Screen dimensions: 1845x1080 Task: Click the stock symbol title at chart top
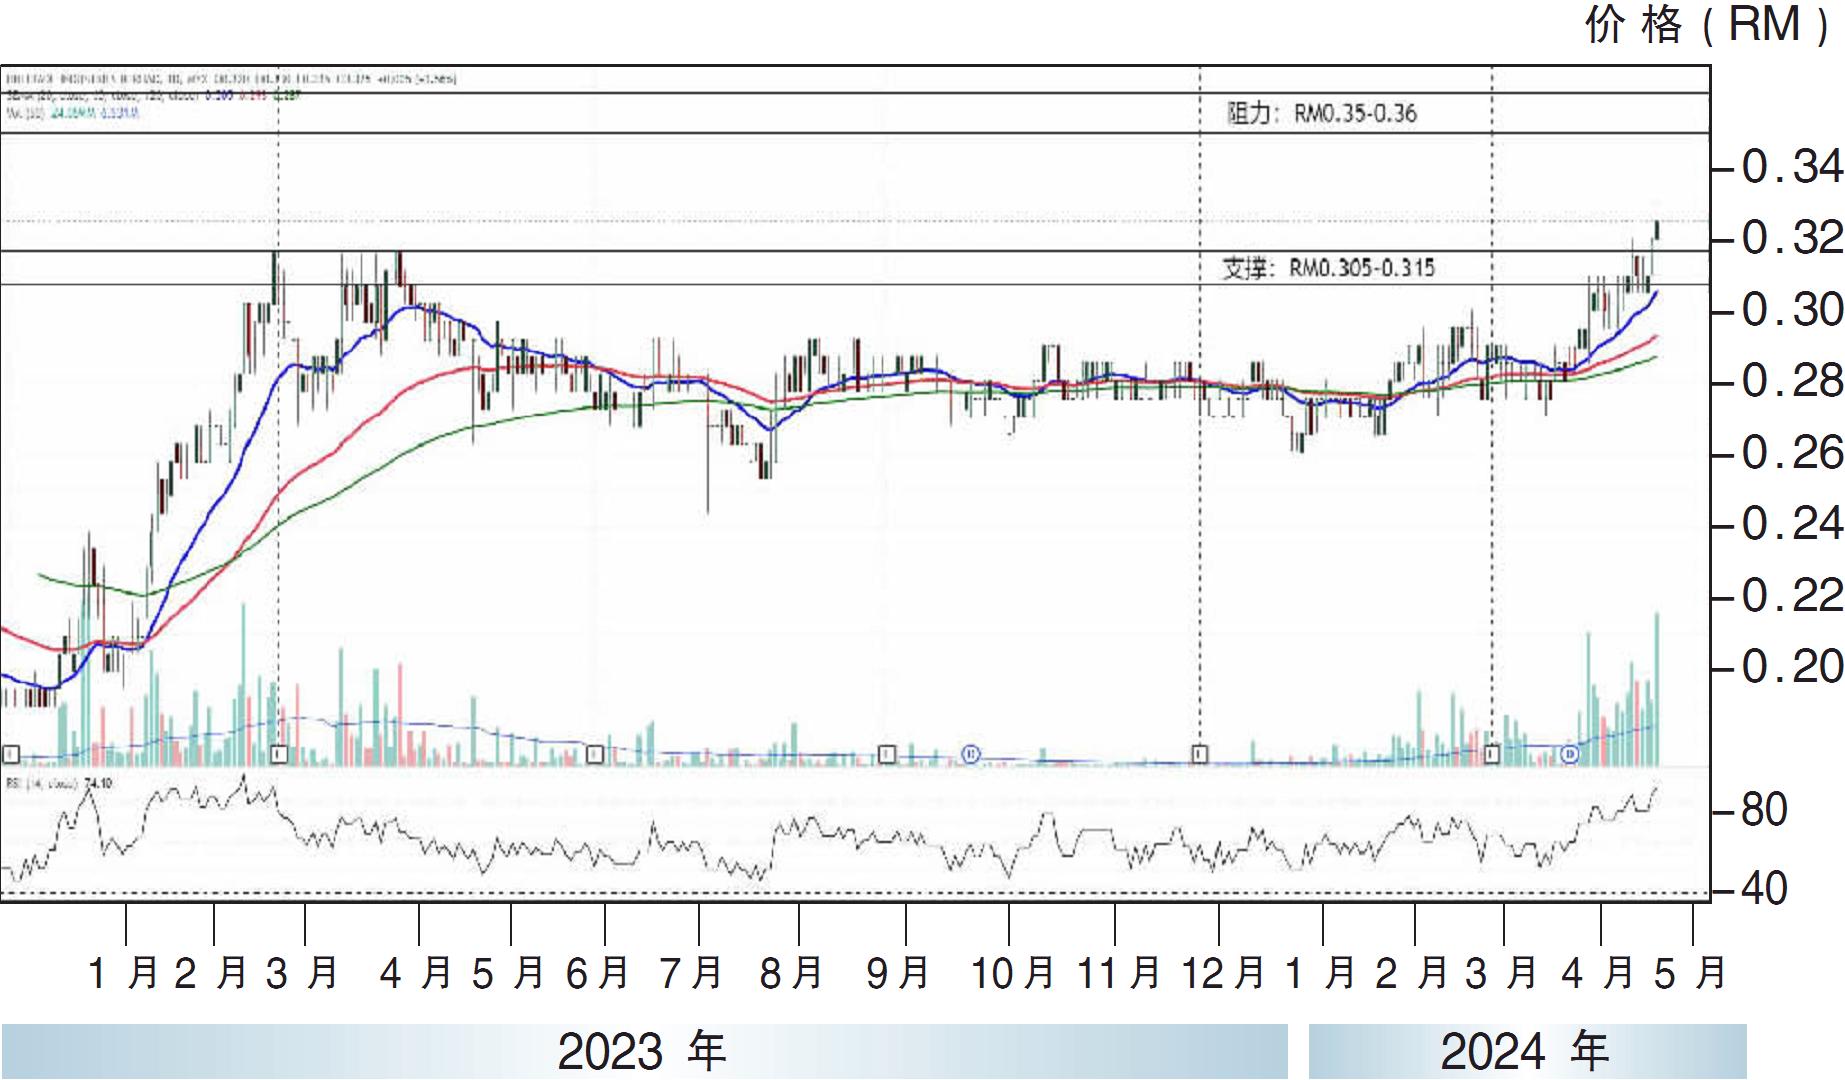tap(230, 77)
